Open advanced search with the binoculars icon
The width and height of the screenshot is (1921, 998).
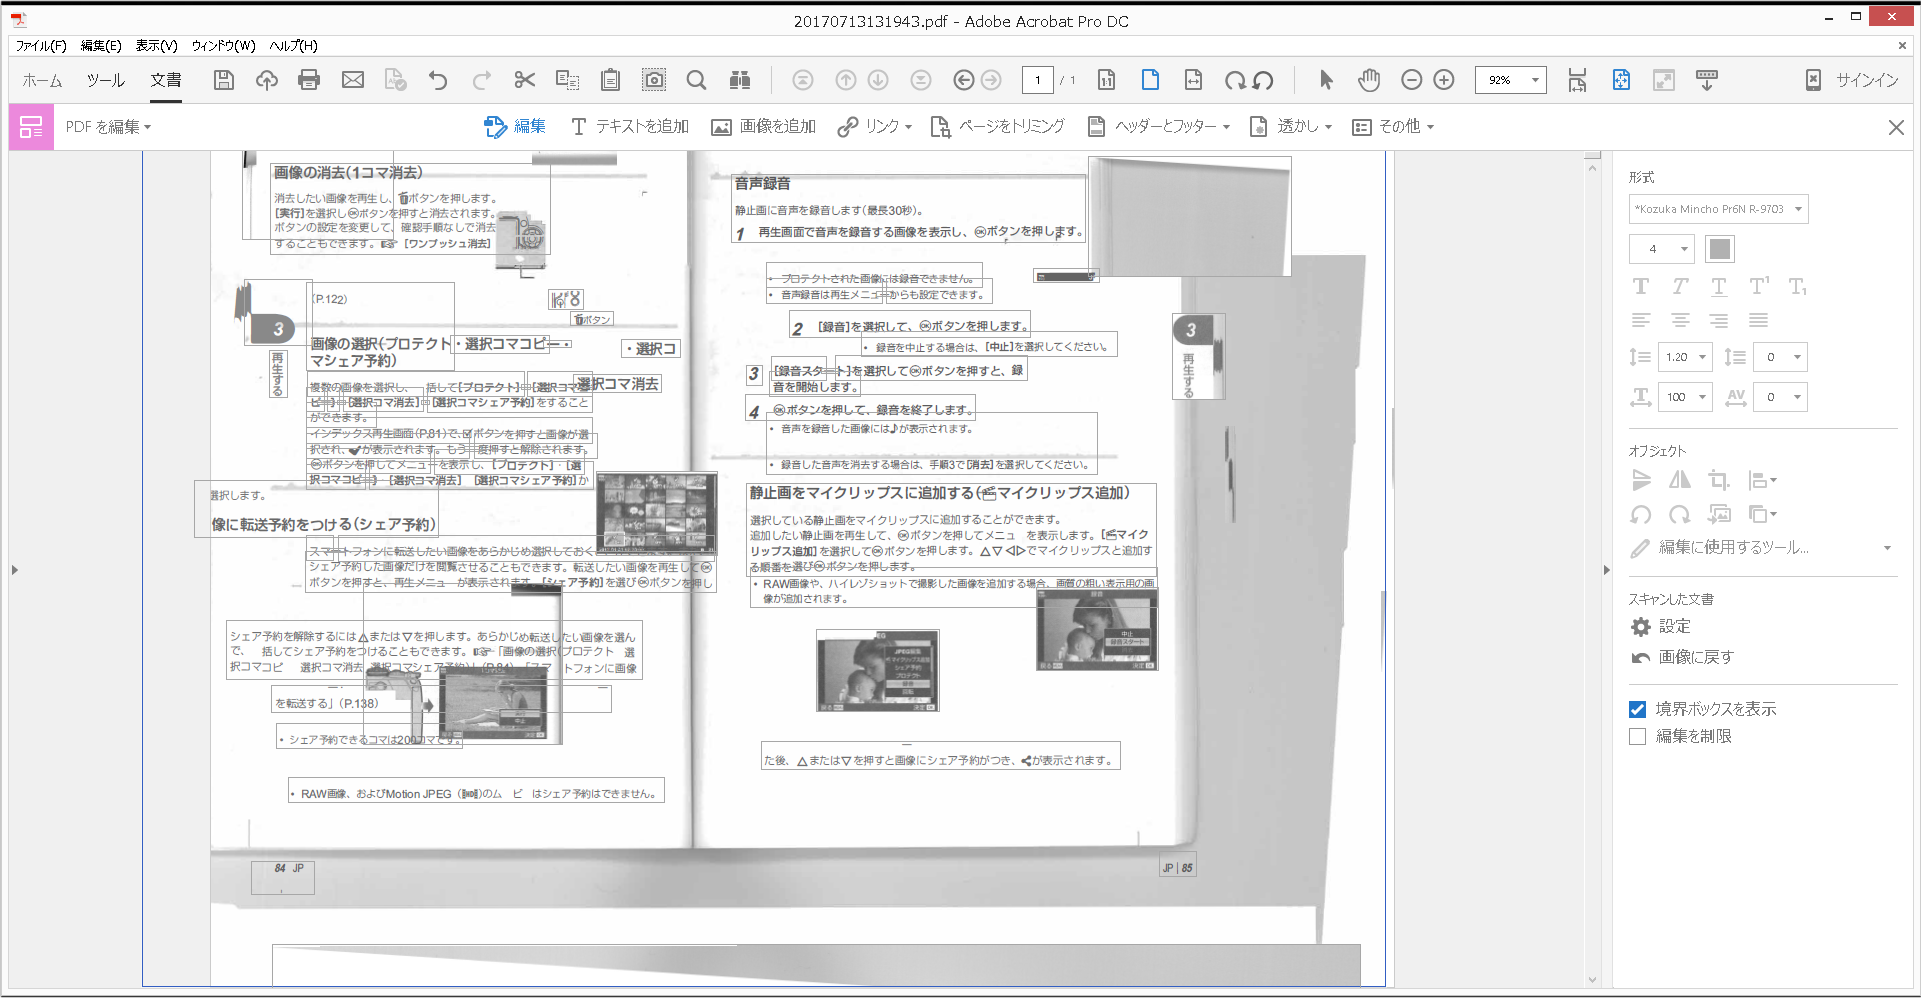[740, 80]
